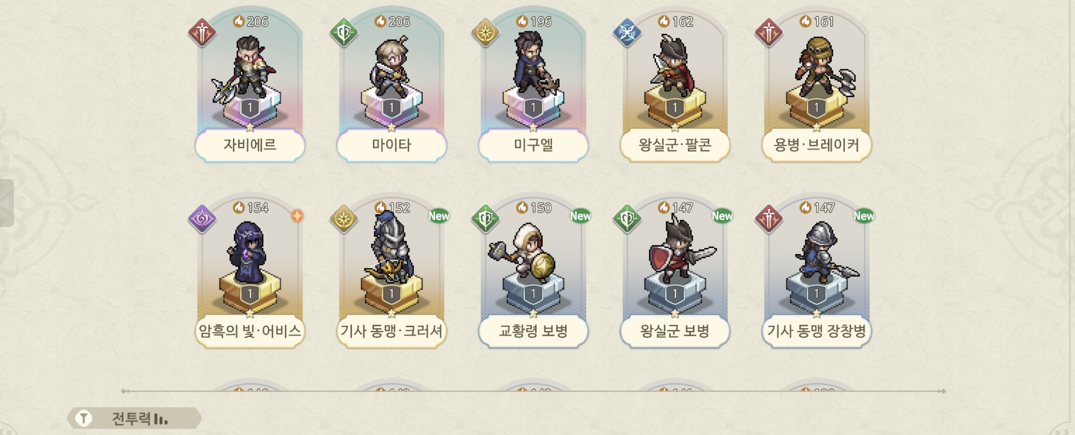The width and height of the screenshot is (1075, 435).
Task: Click the green shield class icon on 마이타
Action: (344, 33)
